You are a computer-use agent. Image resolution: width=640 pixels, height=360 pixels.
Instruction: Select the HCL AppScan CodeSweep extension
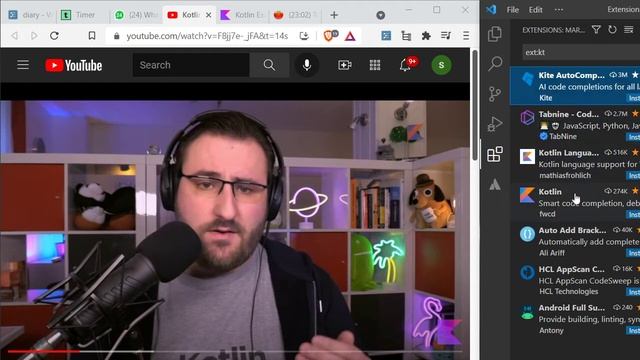(575, 280)
